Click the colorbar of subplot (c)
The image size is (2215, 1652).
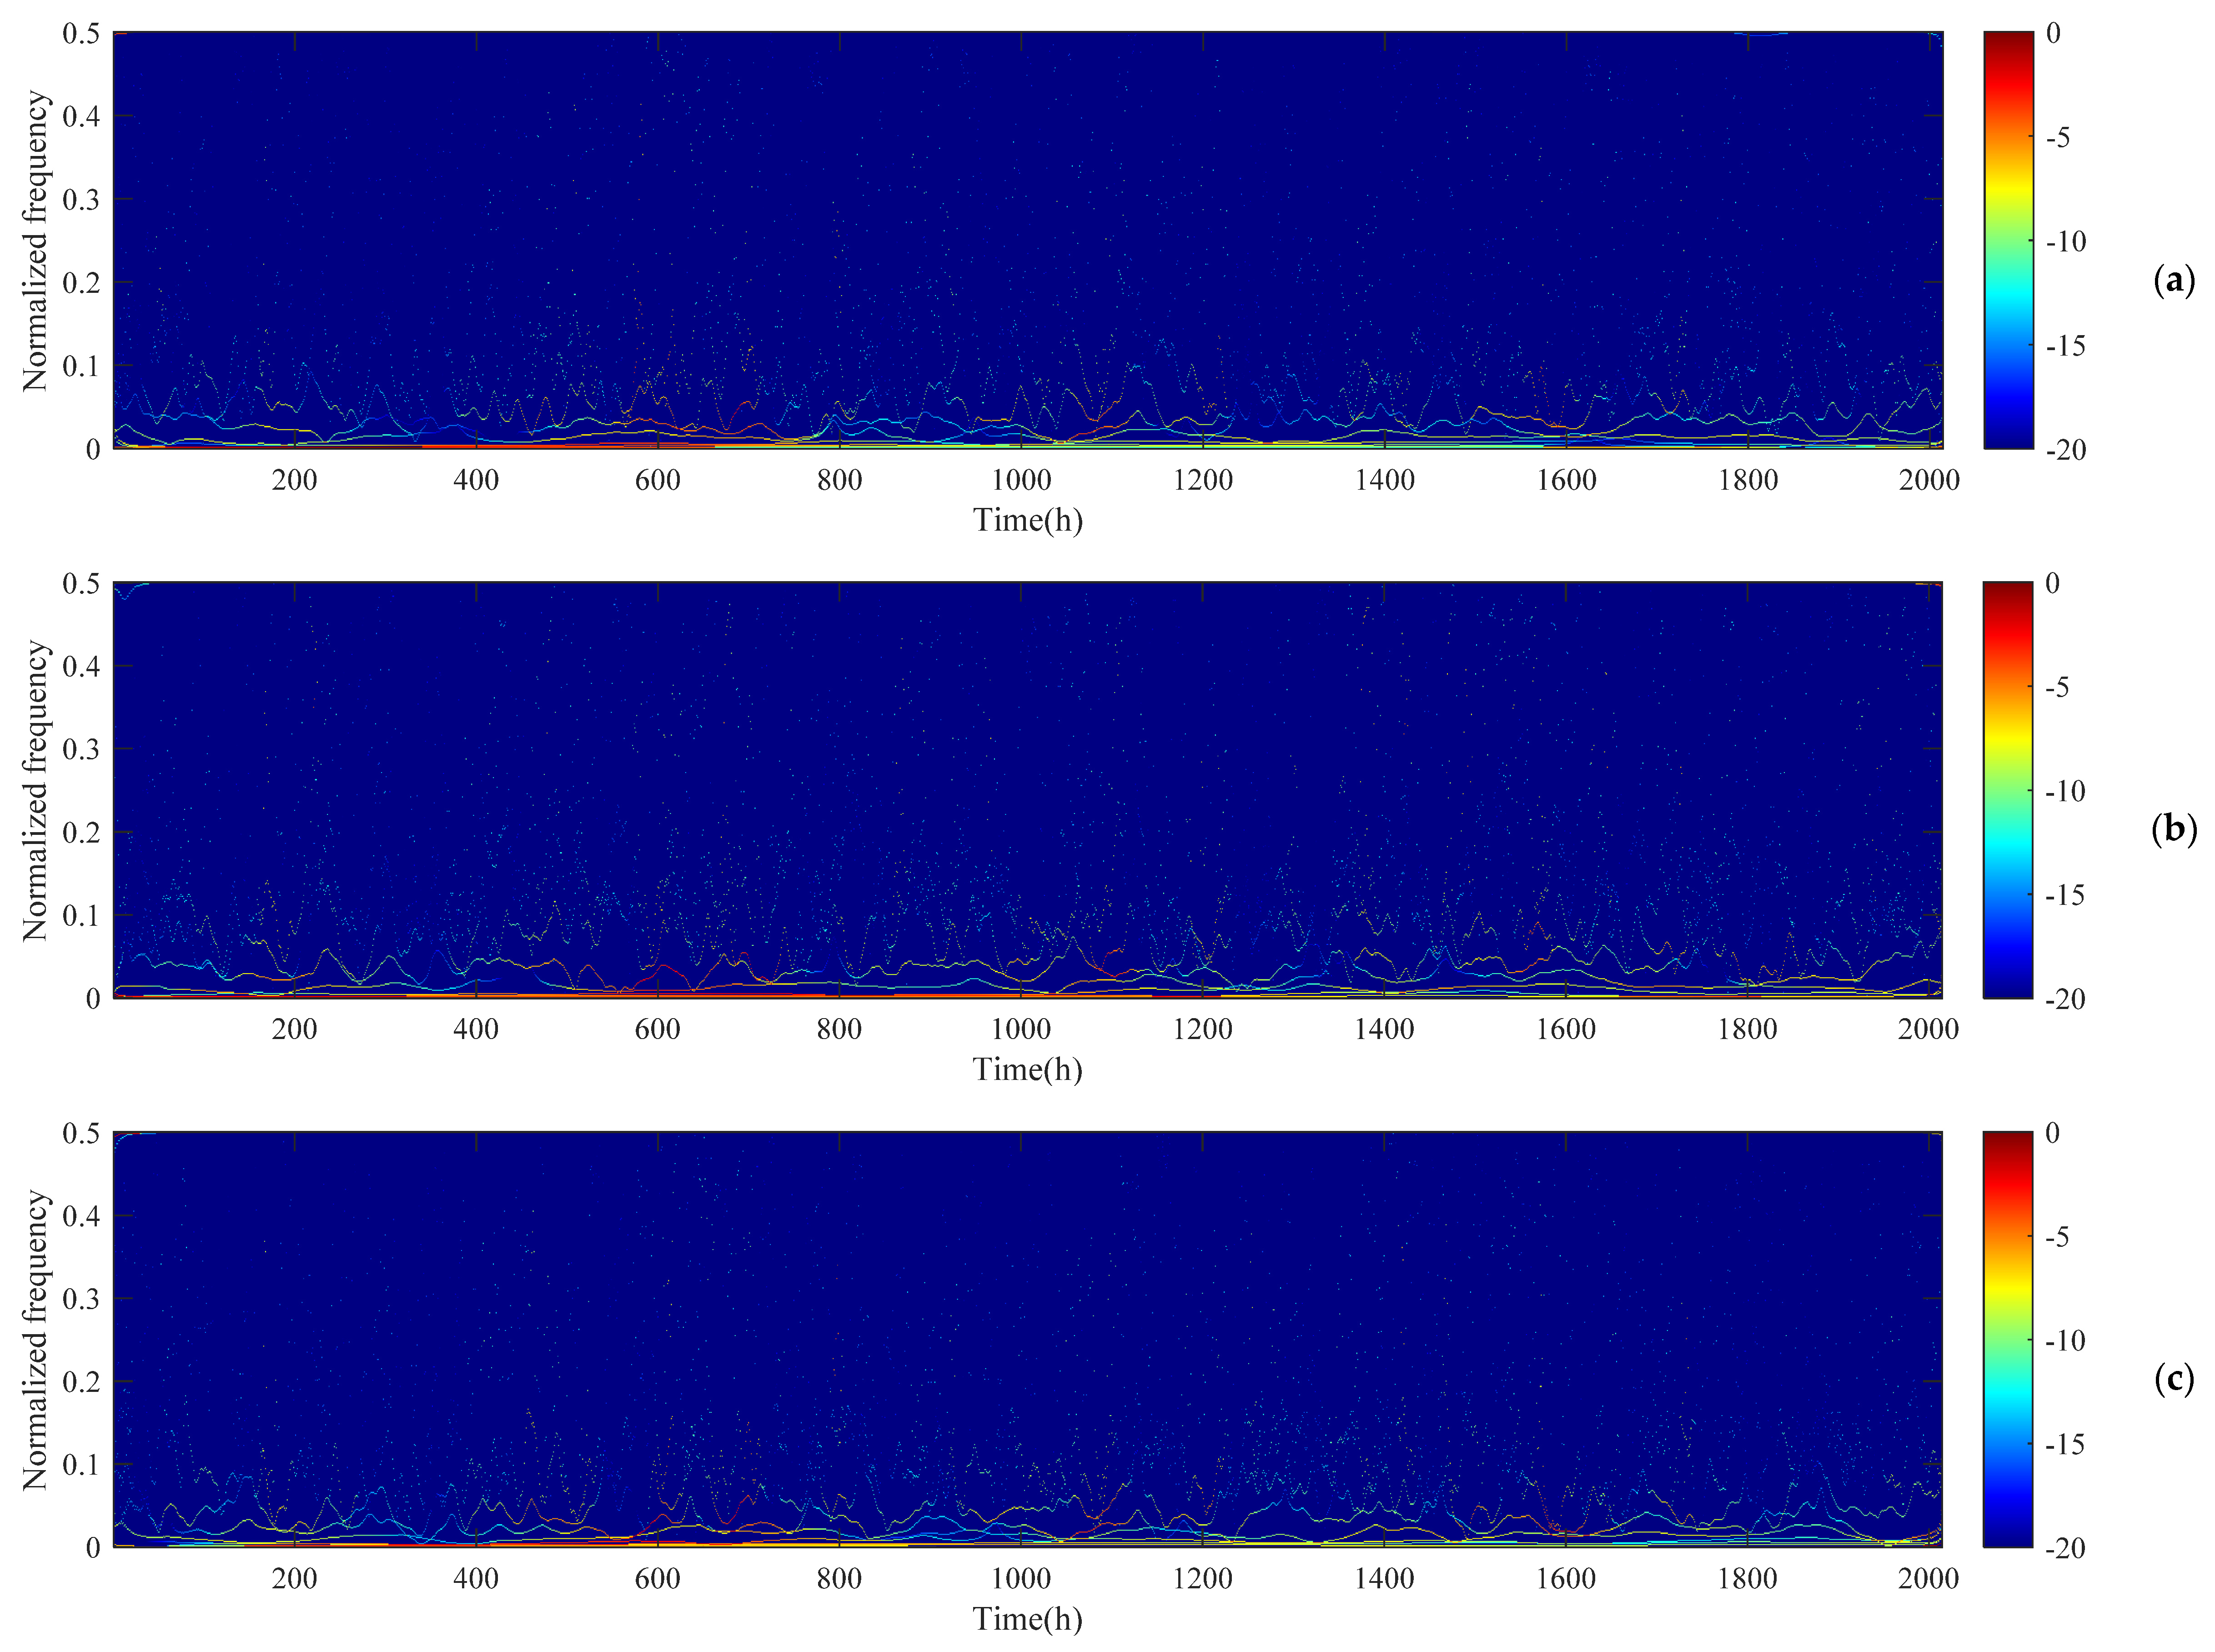(2008, 1339)
